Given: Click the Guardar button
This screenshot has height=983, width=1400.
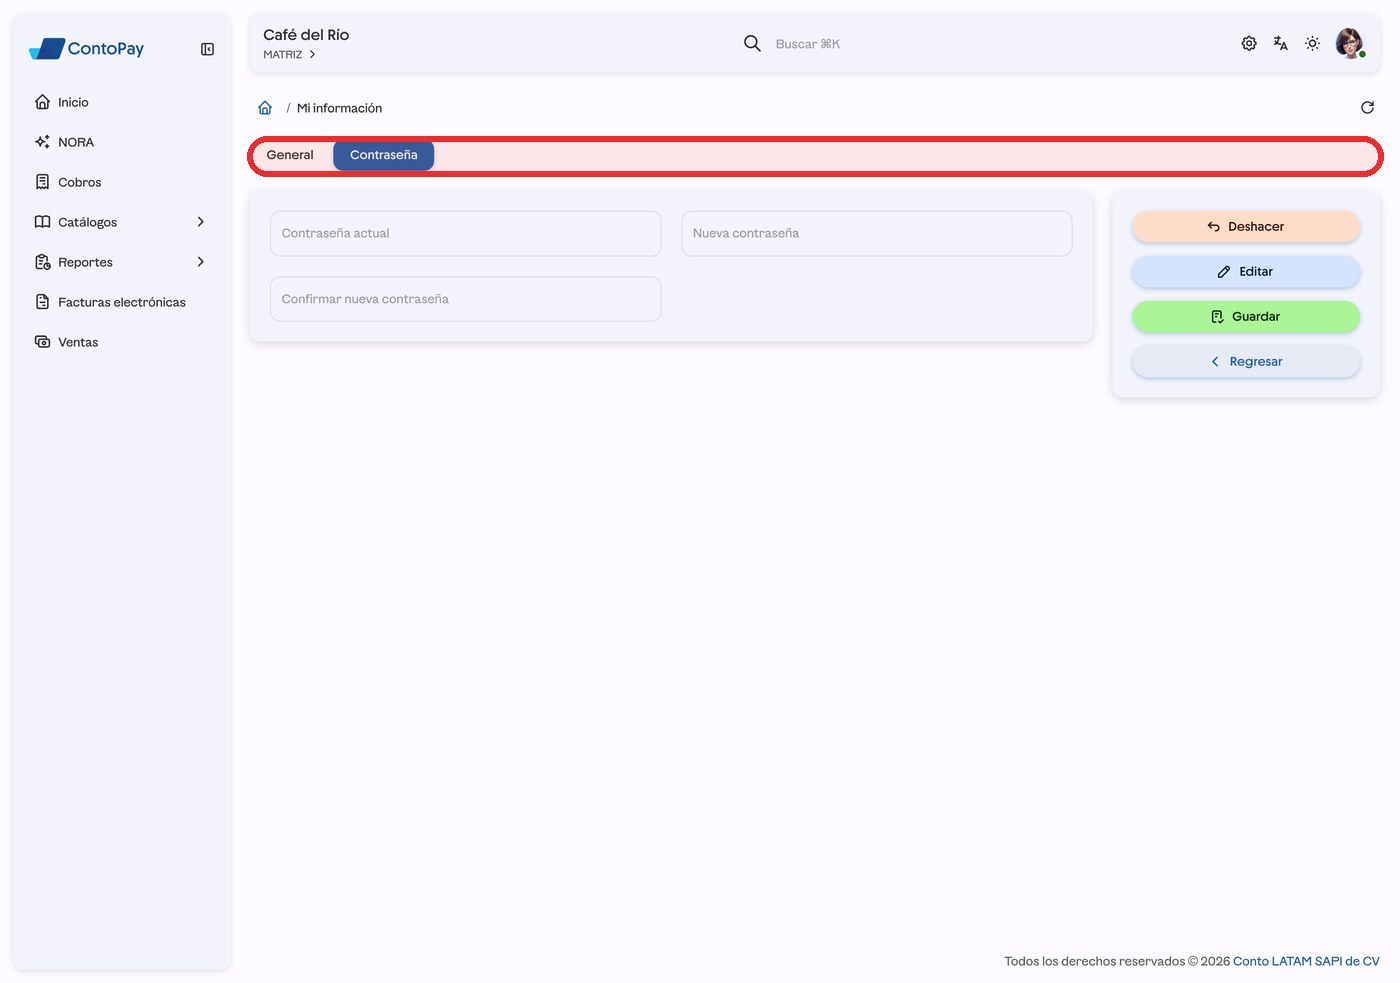Looking at the screenshot, I should (x=1246, y=317).
